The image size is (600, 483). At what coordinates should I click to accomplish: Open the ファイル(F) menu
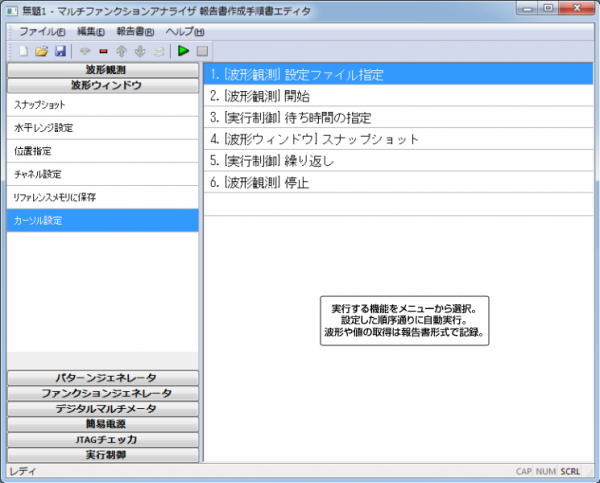point(42,32)
